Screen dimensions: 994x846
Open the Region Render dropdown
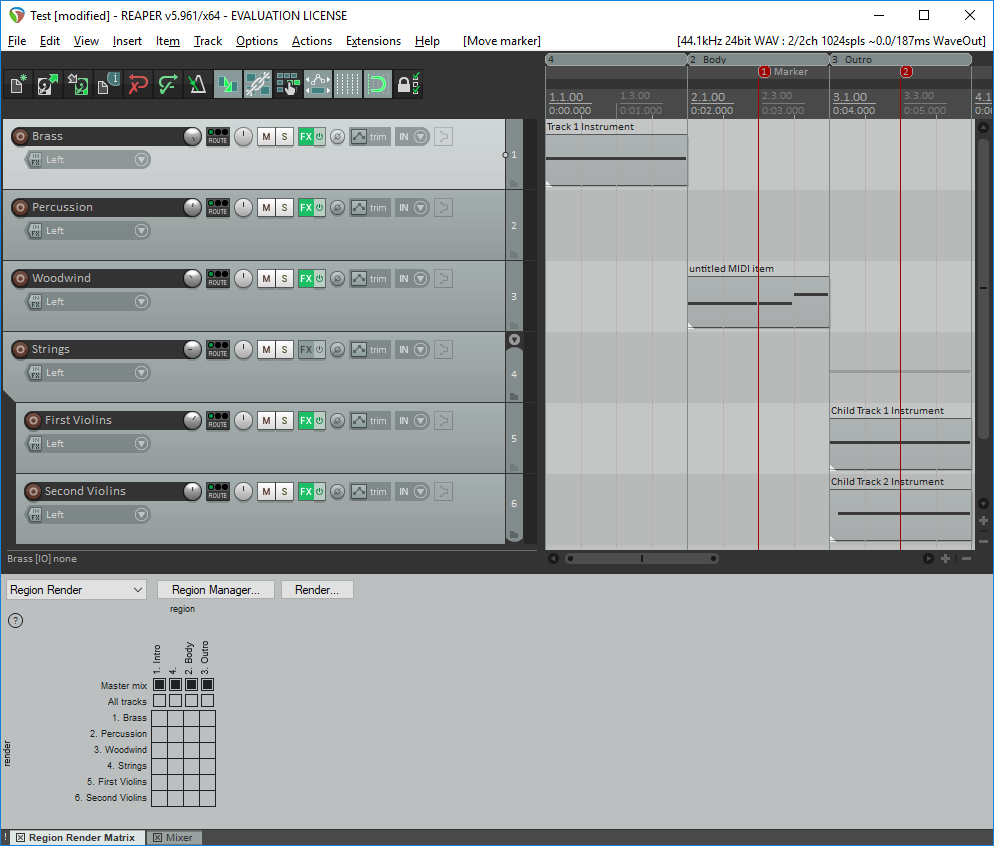coord(75,589)
